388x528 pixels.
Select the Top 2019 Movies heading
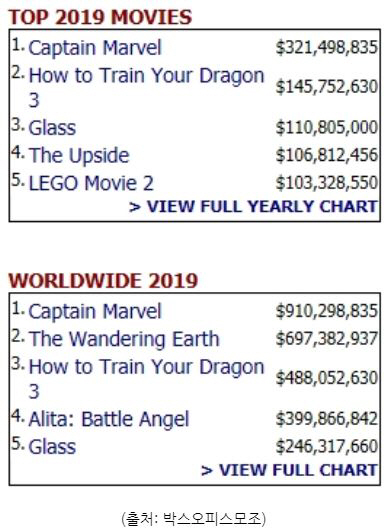(x=100, y=17)
